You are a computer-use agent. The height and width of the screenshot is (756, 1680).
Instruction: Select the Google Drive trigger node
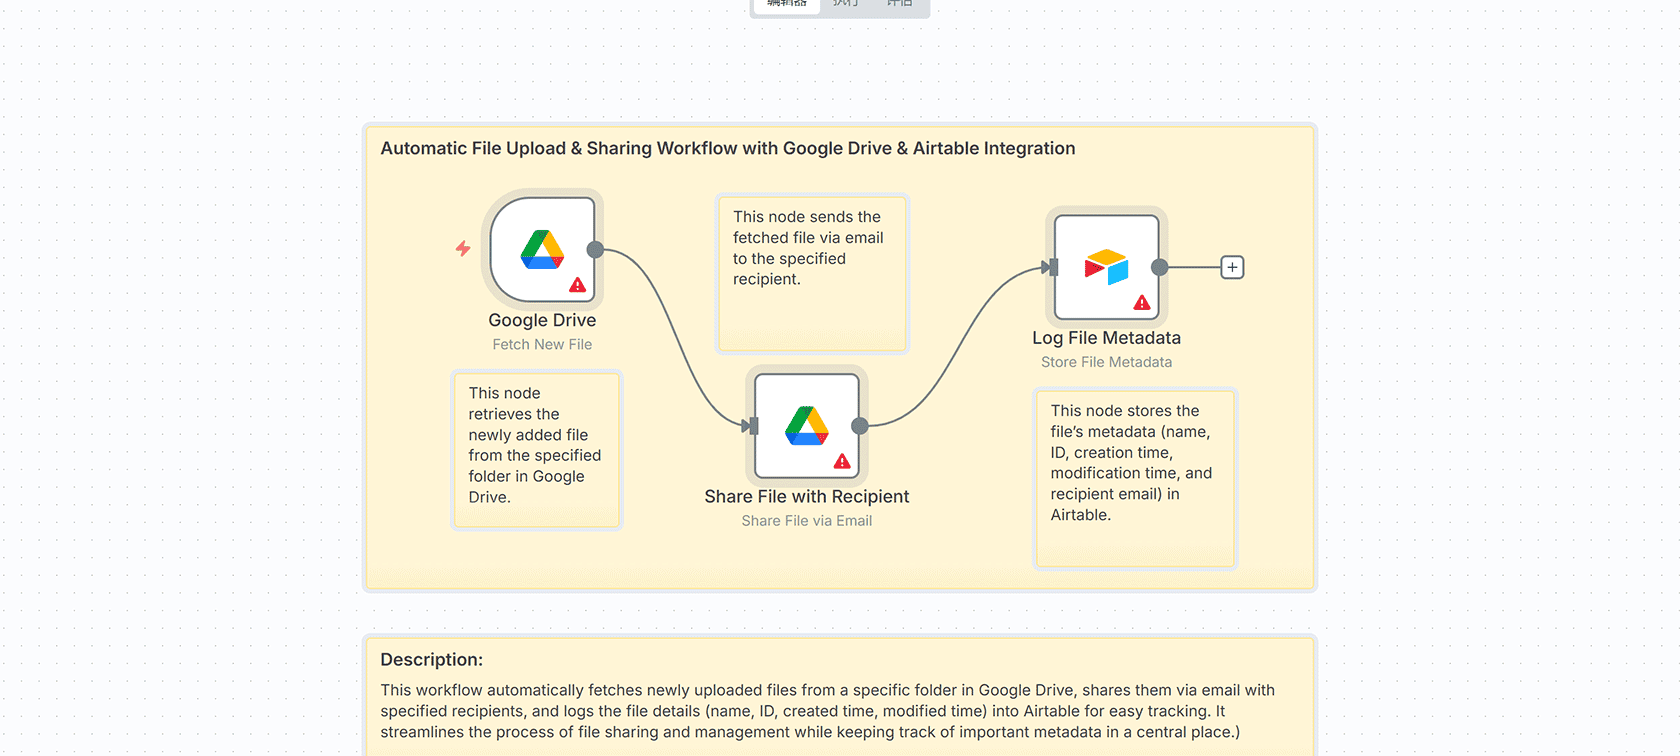(x=542, y=249)
